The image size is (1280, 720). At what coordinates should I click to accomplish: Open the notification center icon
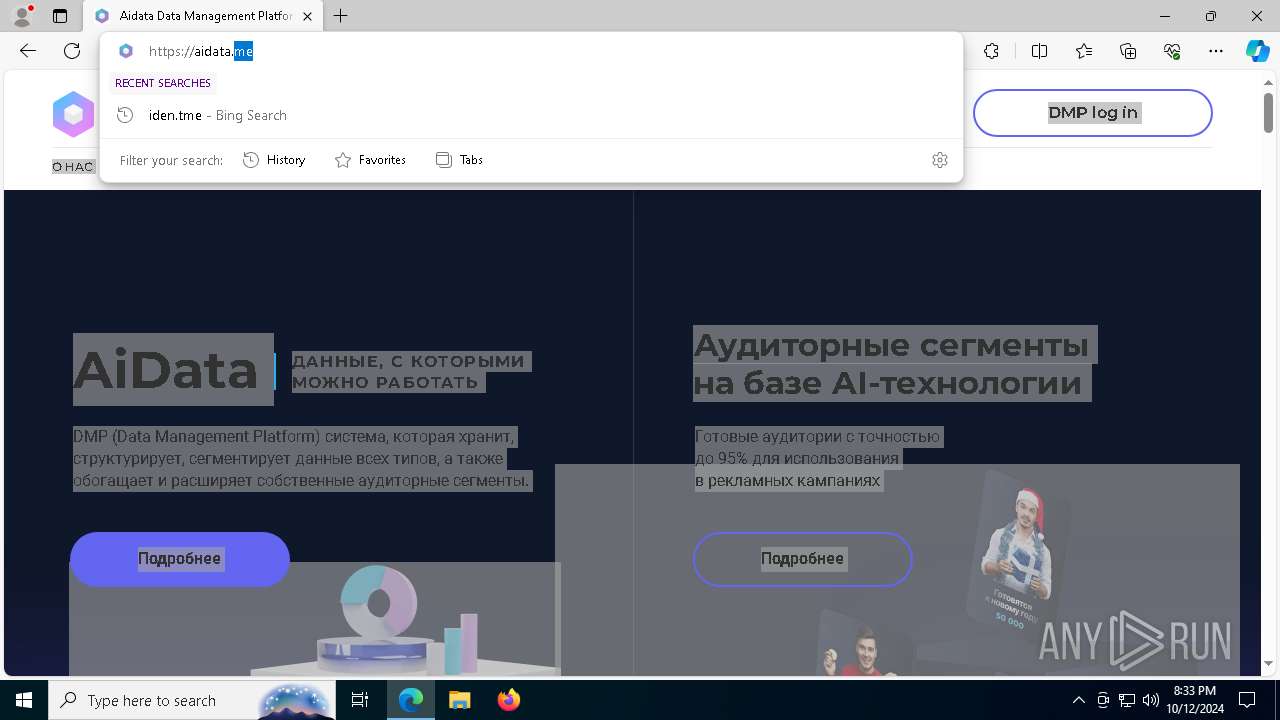[x=1247, y=700]
